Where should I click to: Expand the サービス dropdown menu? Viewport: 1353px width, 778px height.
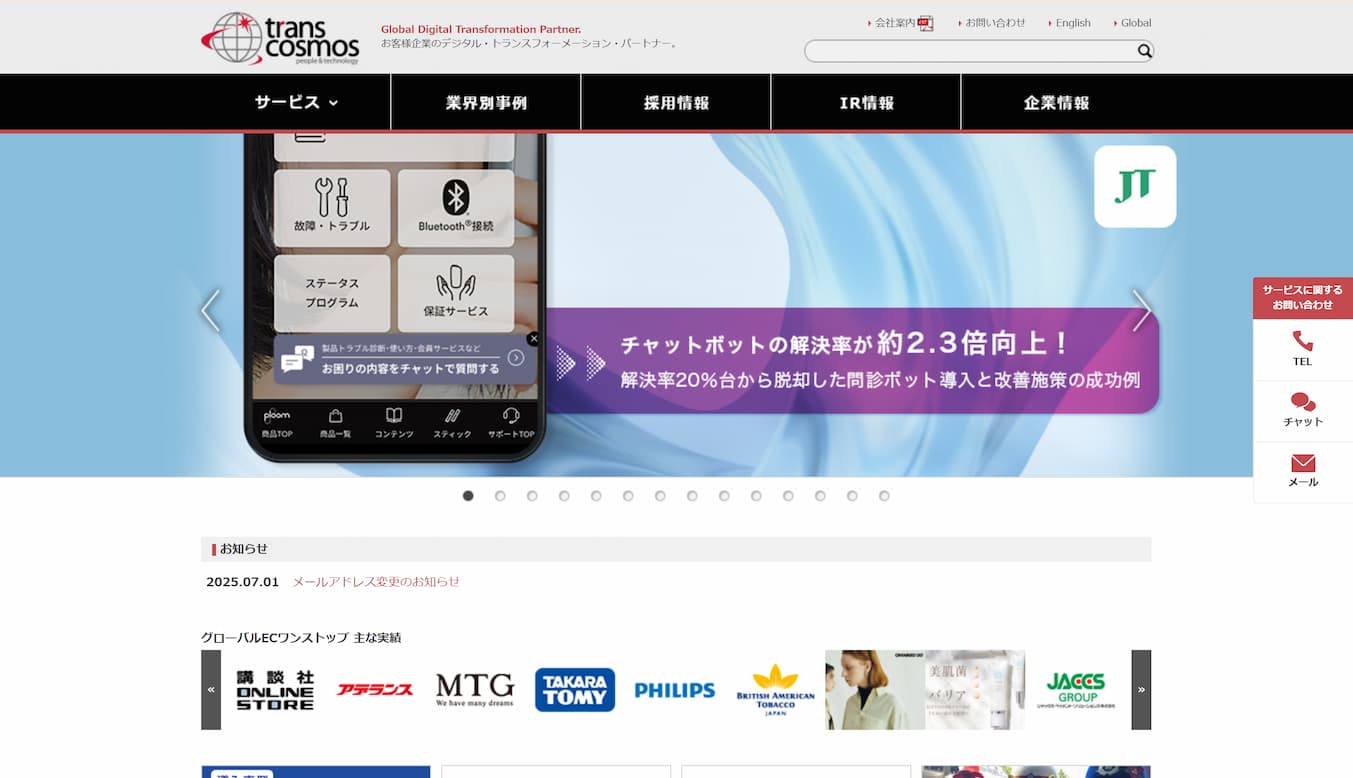pos(296,102)
